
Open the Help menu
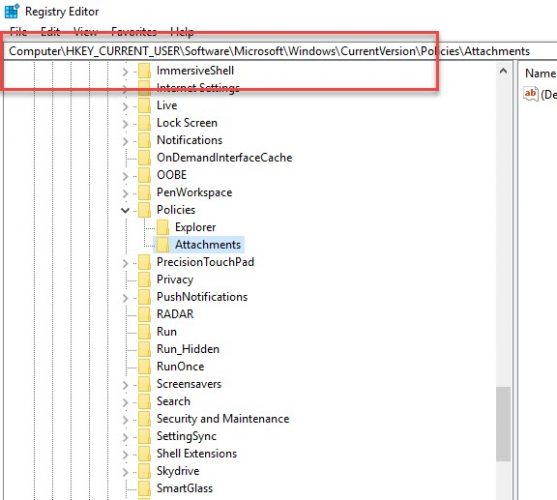(x=182, y=32)
